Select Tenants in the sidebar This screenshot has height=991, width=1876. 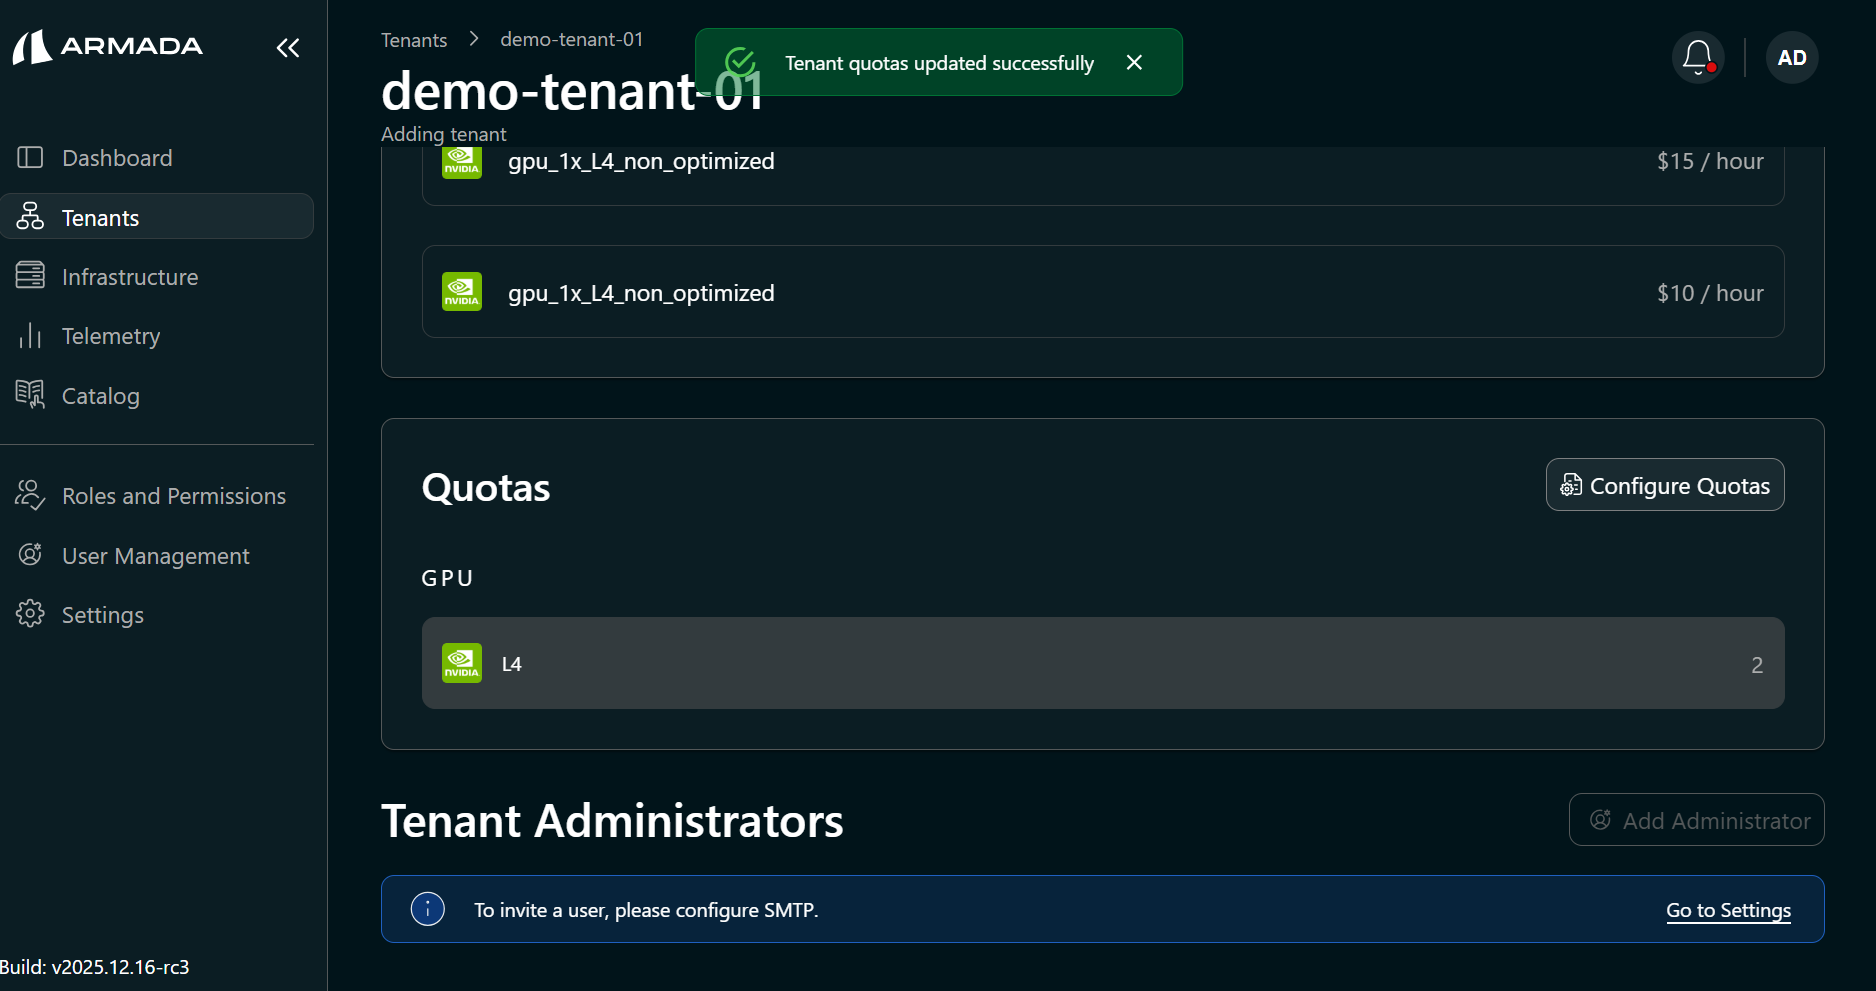(x=100, y=218)
